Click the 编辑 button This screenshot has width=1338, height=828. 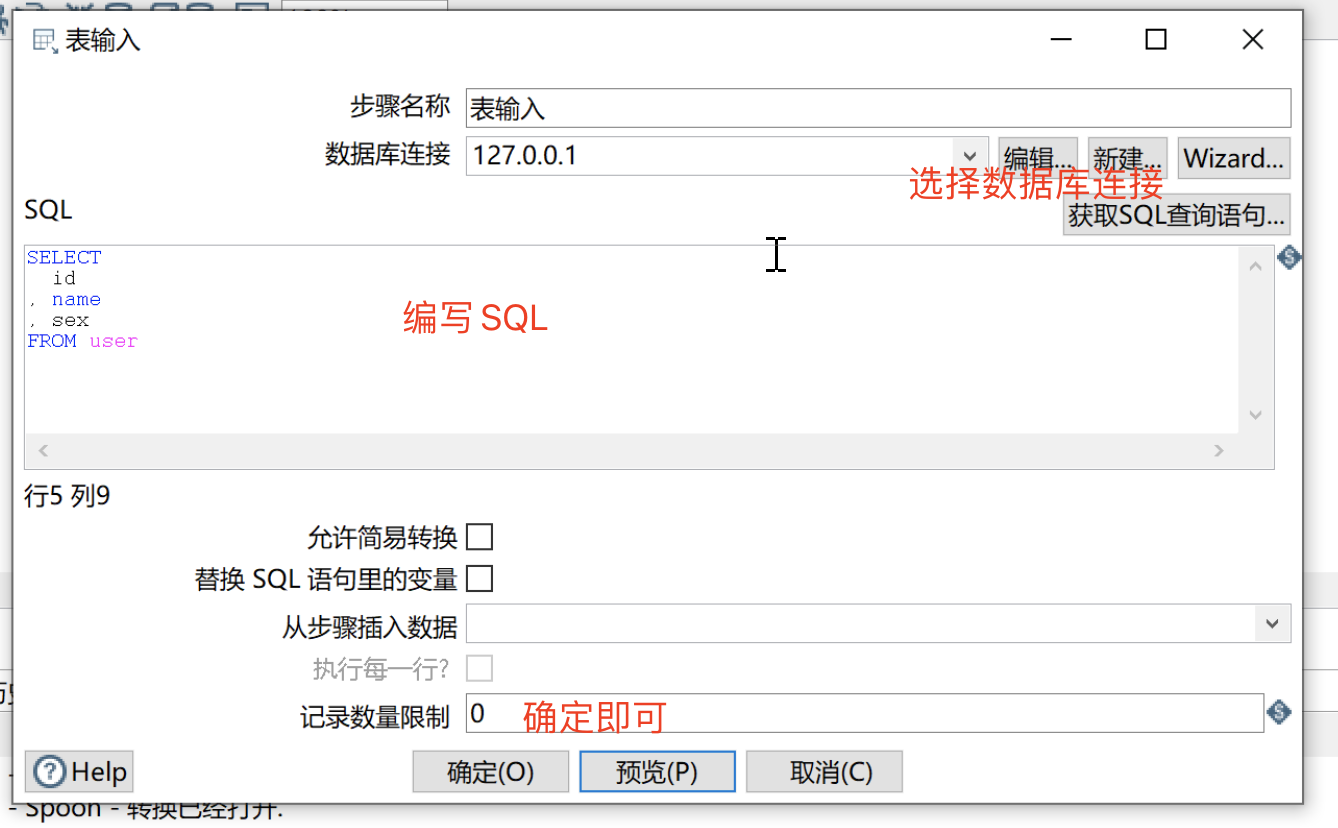(x=1037, y=157)
